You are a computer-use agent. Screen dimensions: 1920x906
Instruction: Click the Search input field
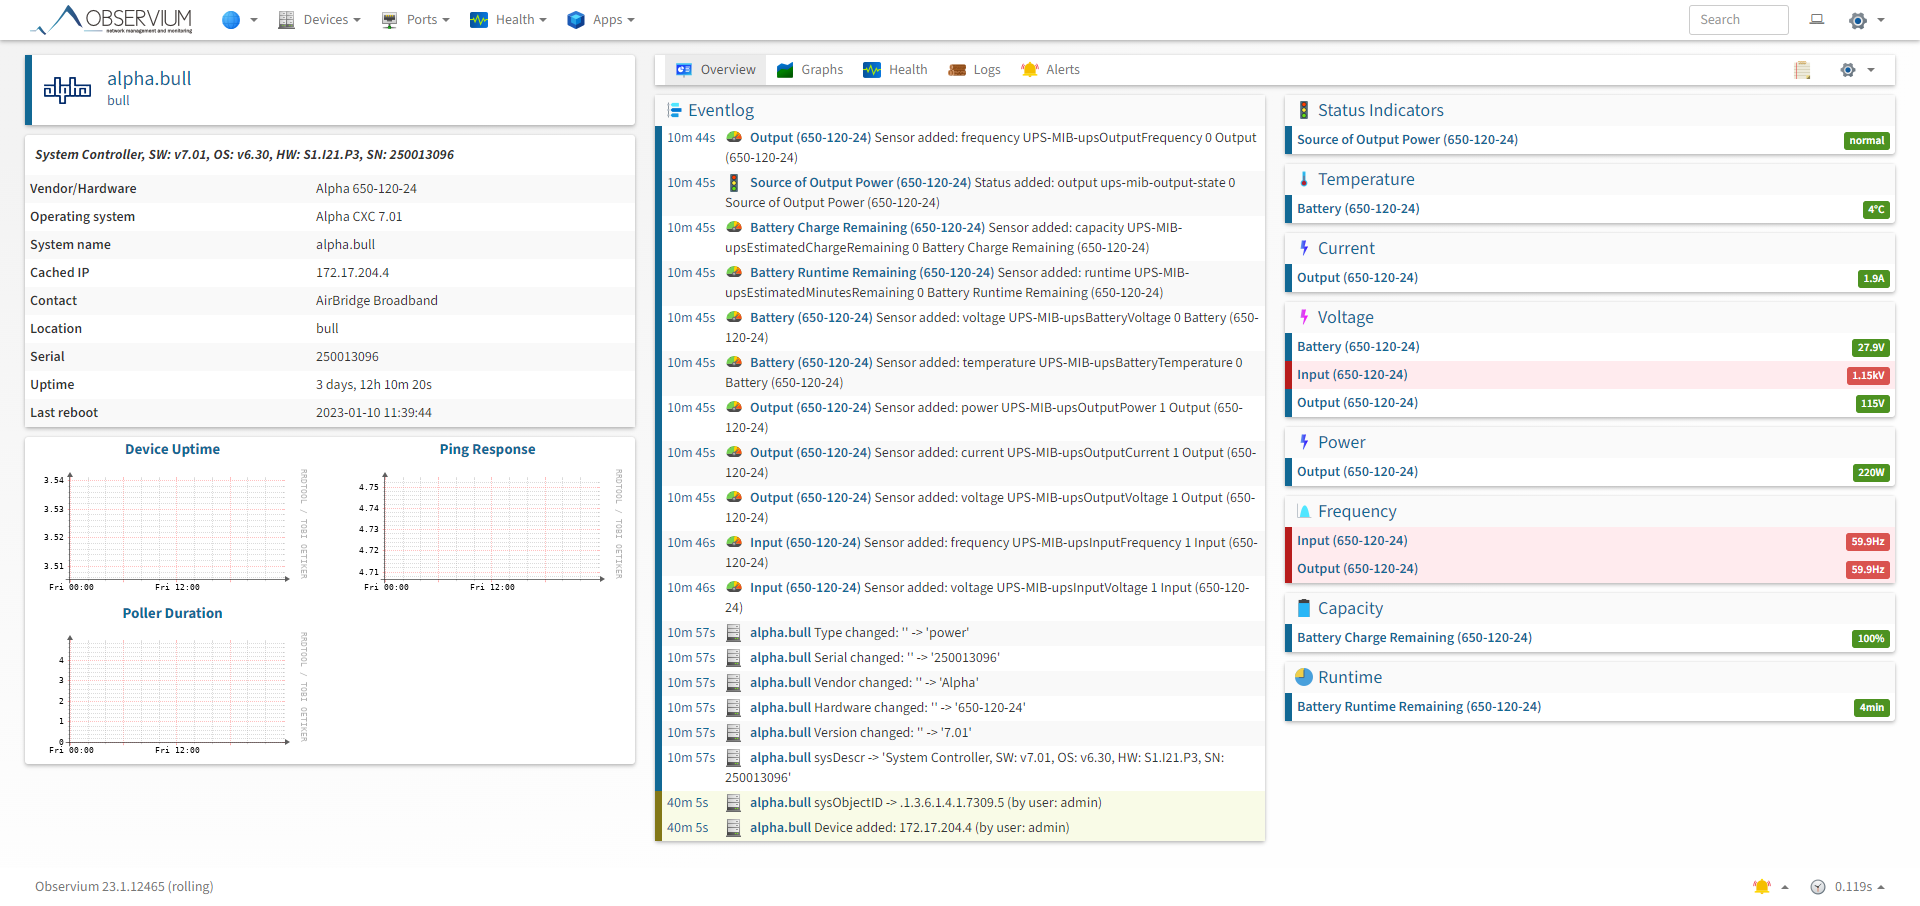[x=1738, y=20]
